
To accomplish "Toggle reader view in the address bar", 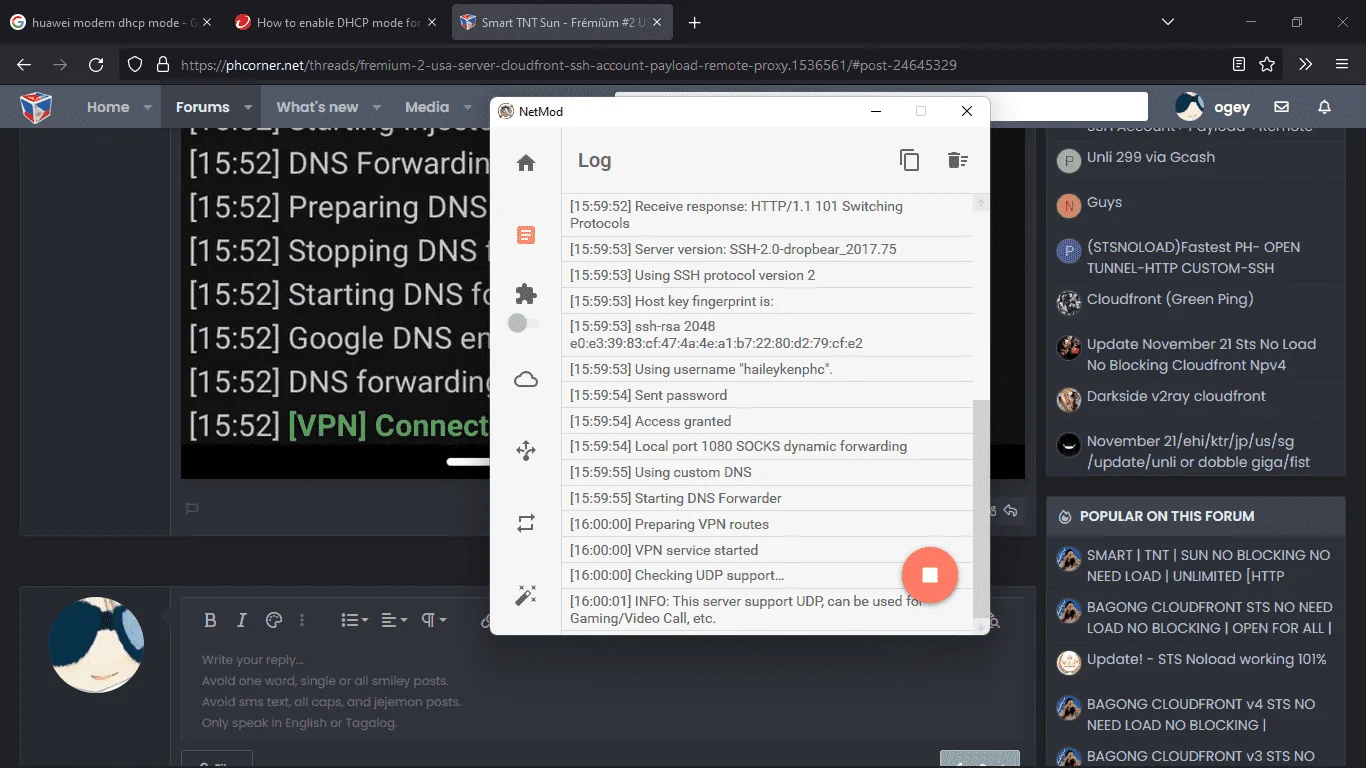I will 1239,64.
